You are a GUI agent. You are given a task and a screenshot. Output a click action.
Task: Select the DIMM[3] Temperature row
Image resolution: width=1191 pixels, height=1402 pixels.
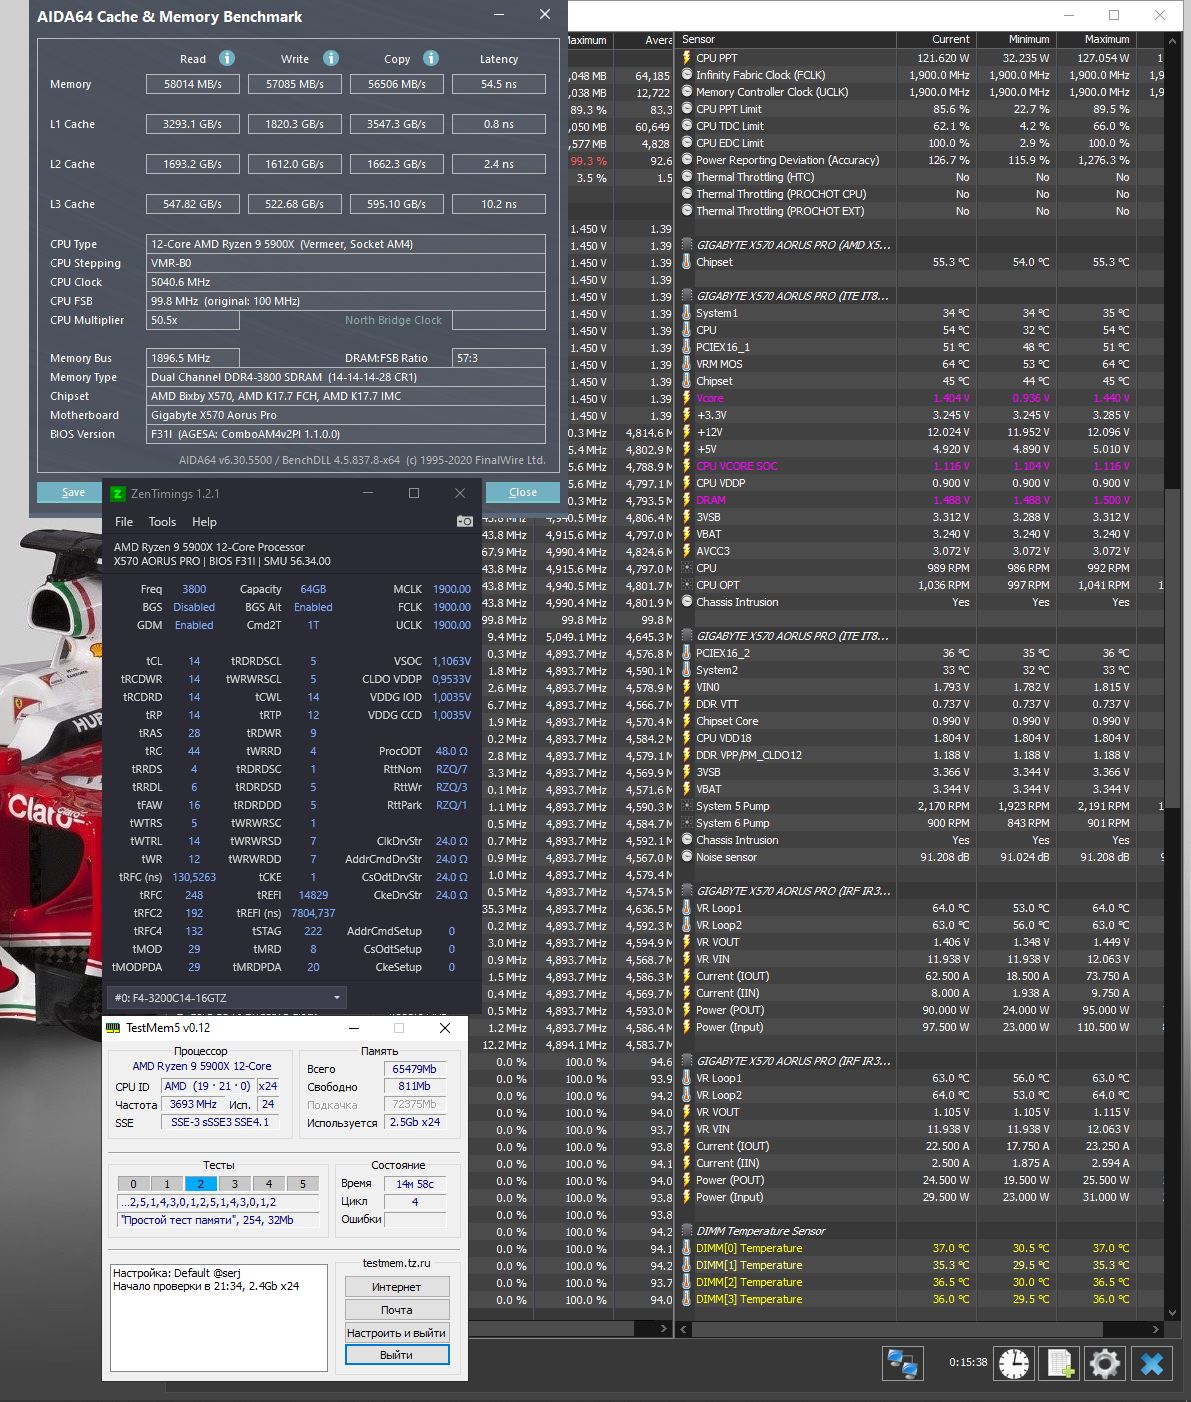[x=918, y=1299]
